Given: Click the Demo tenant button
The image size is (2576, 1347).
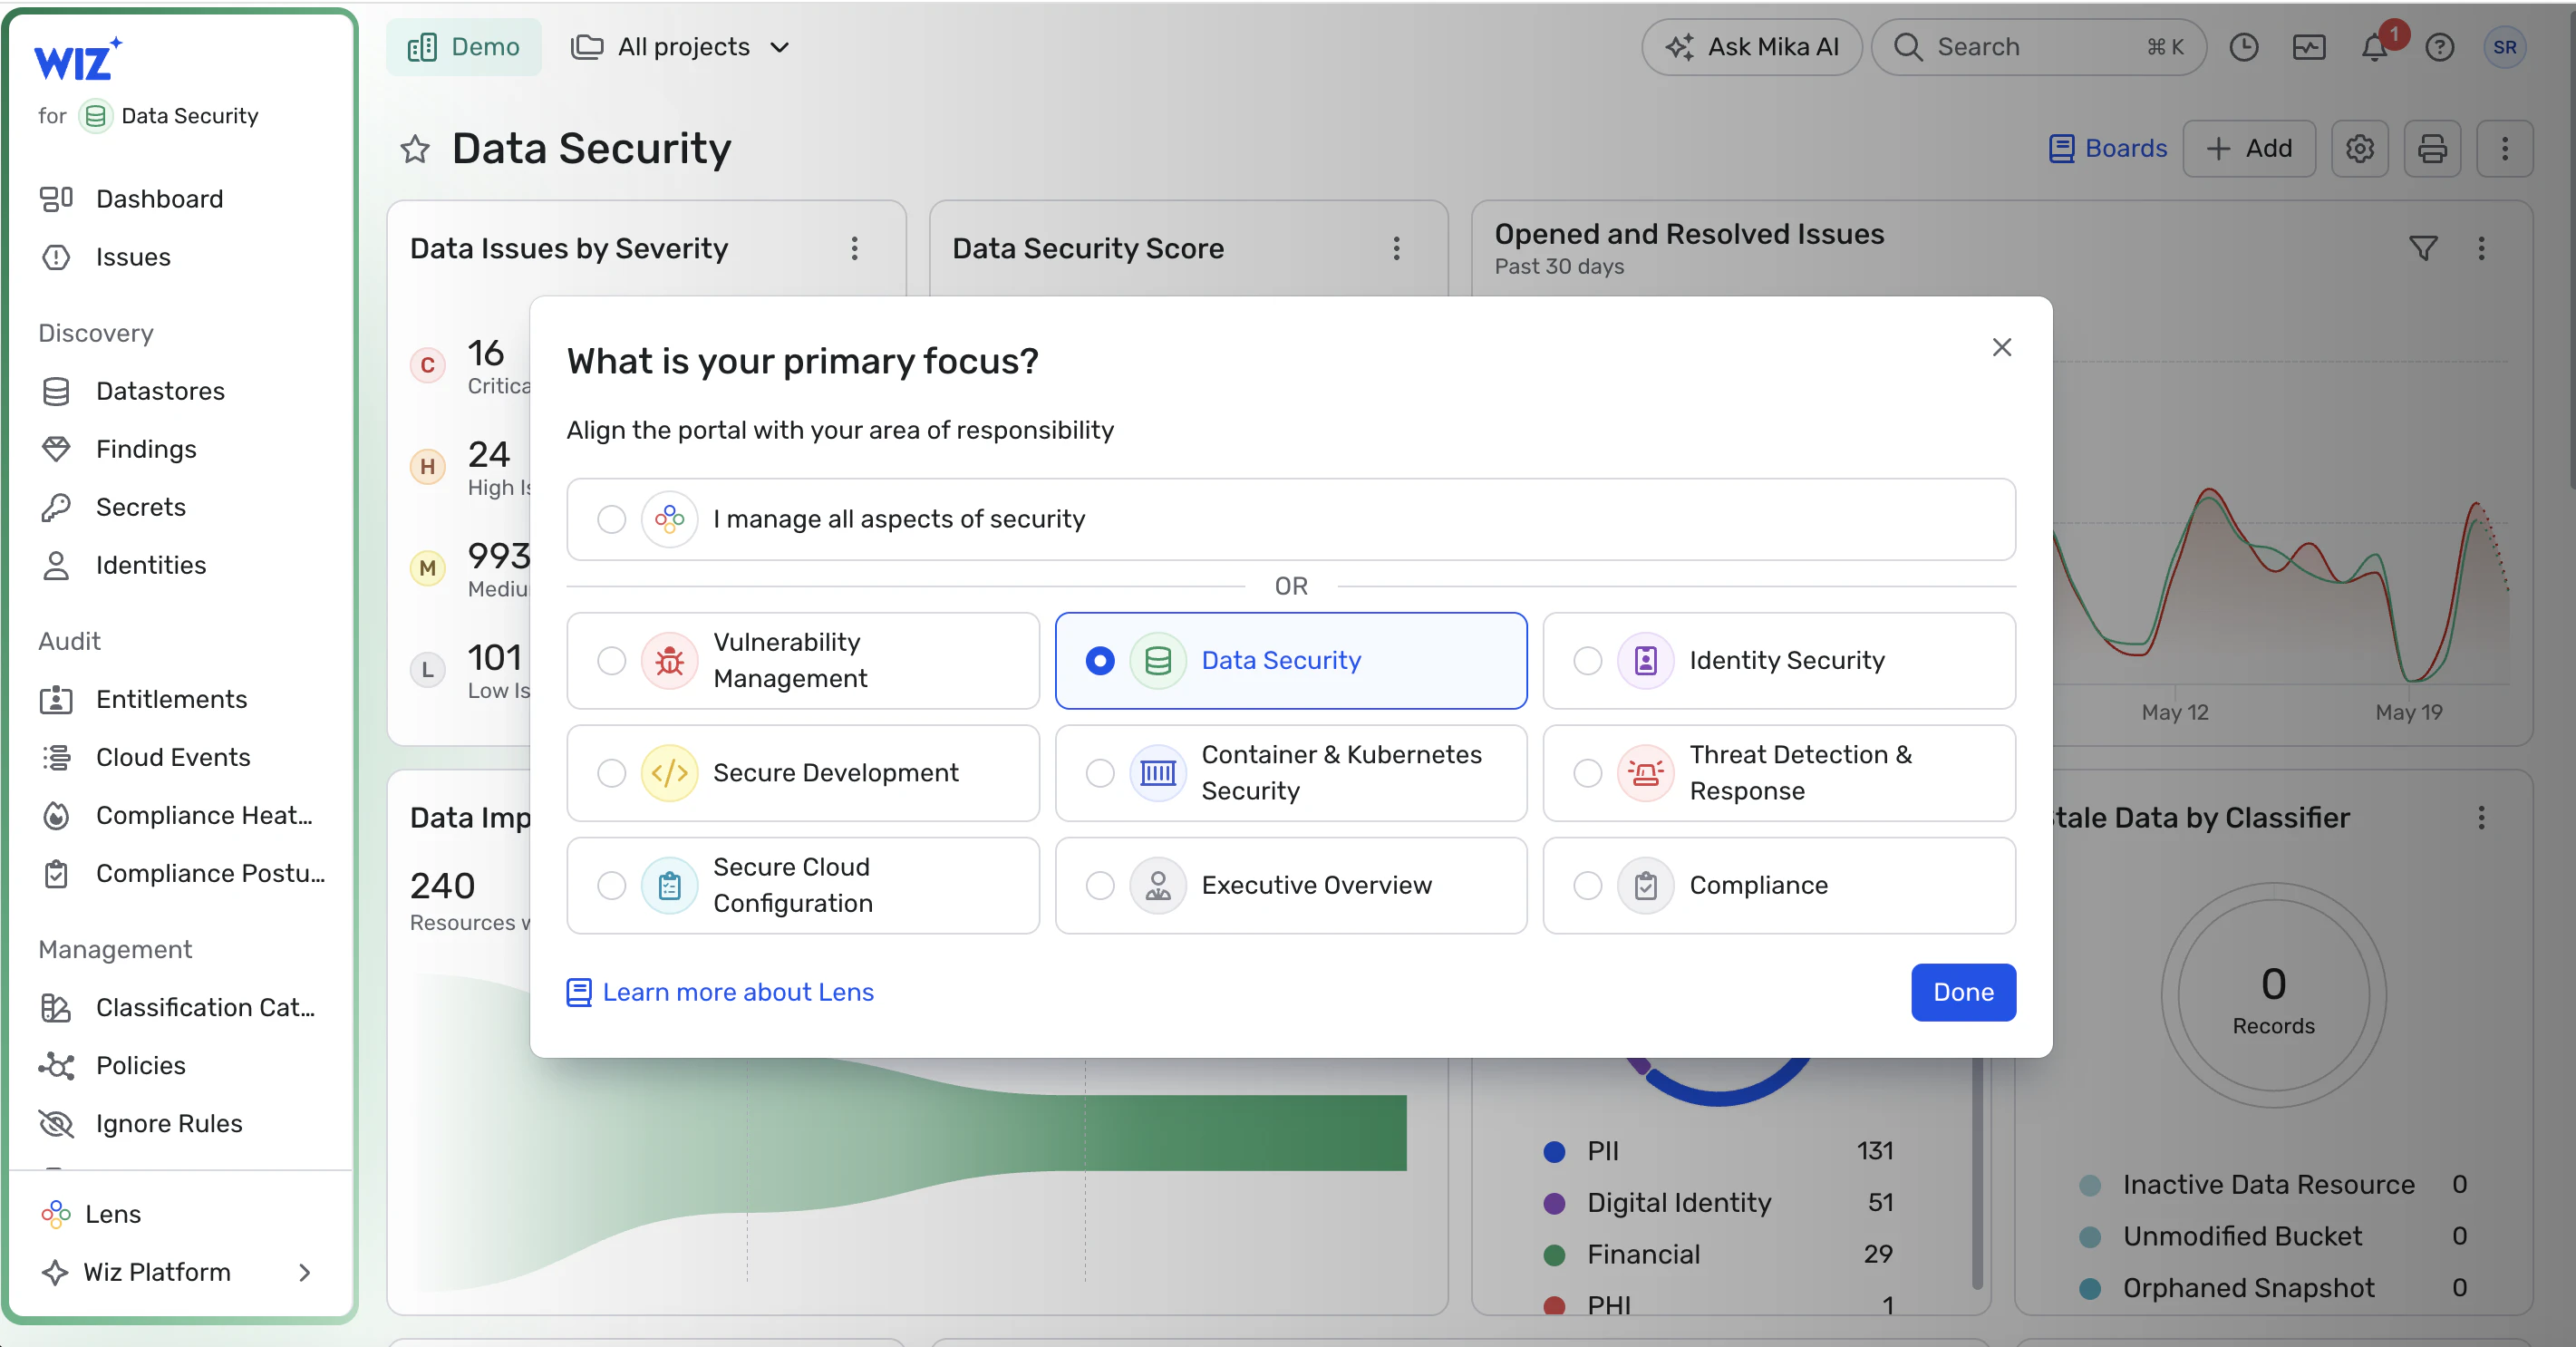Looking at the screenshot, I should coord(464,47).
